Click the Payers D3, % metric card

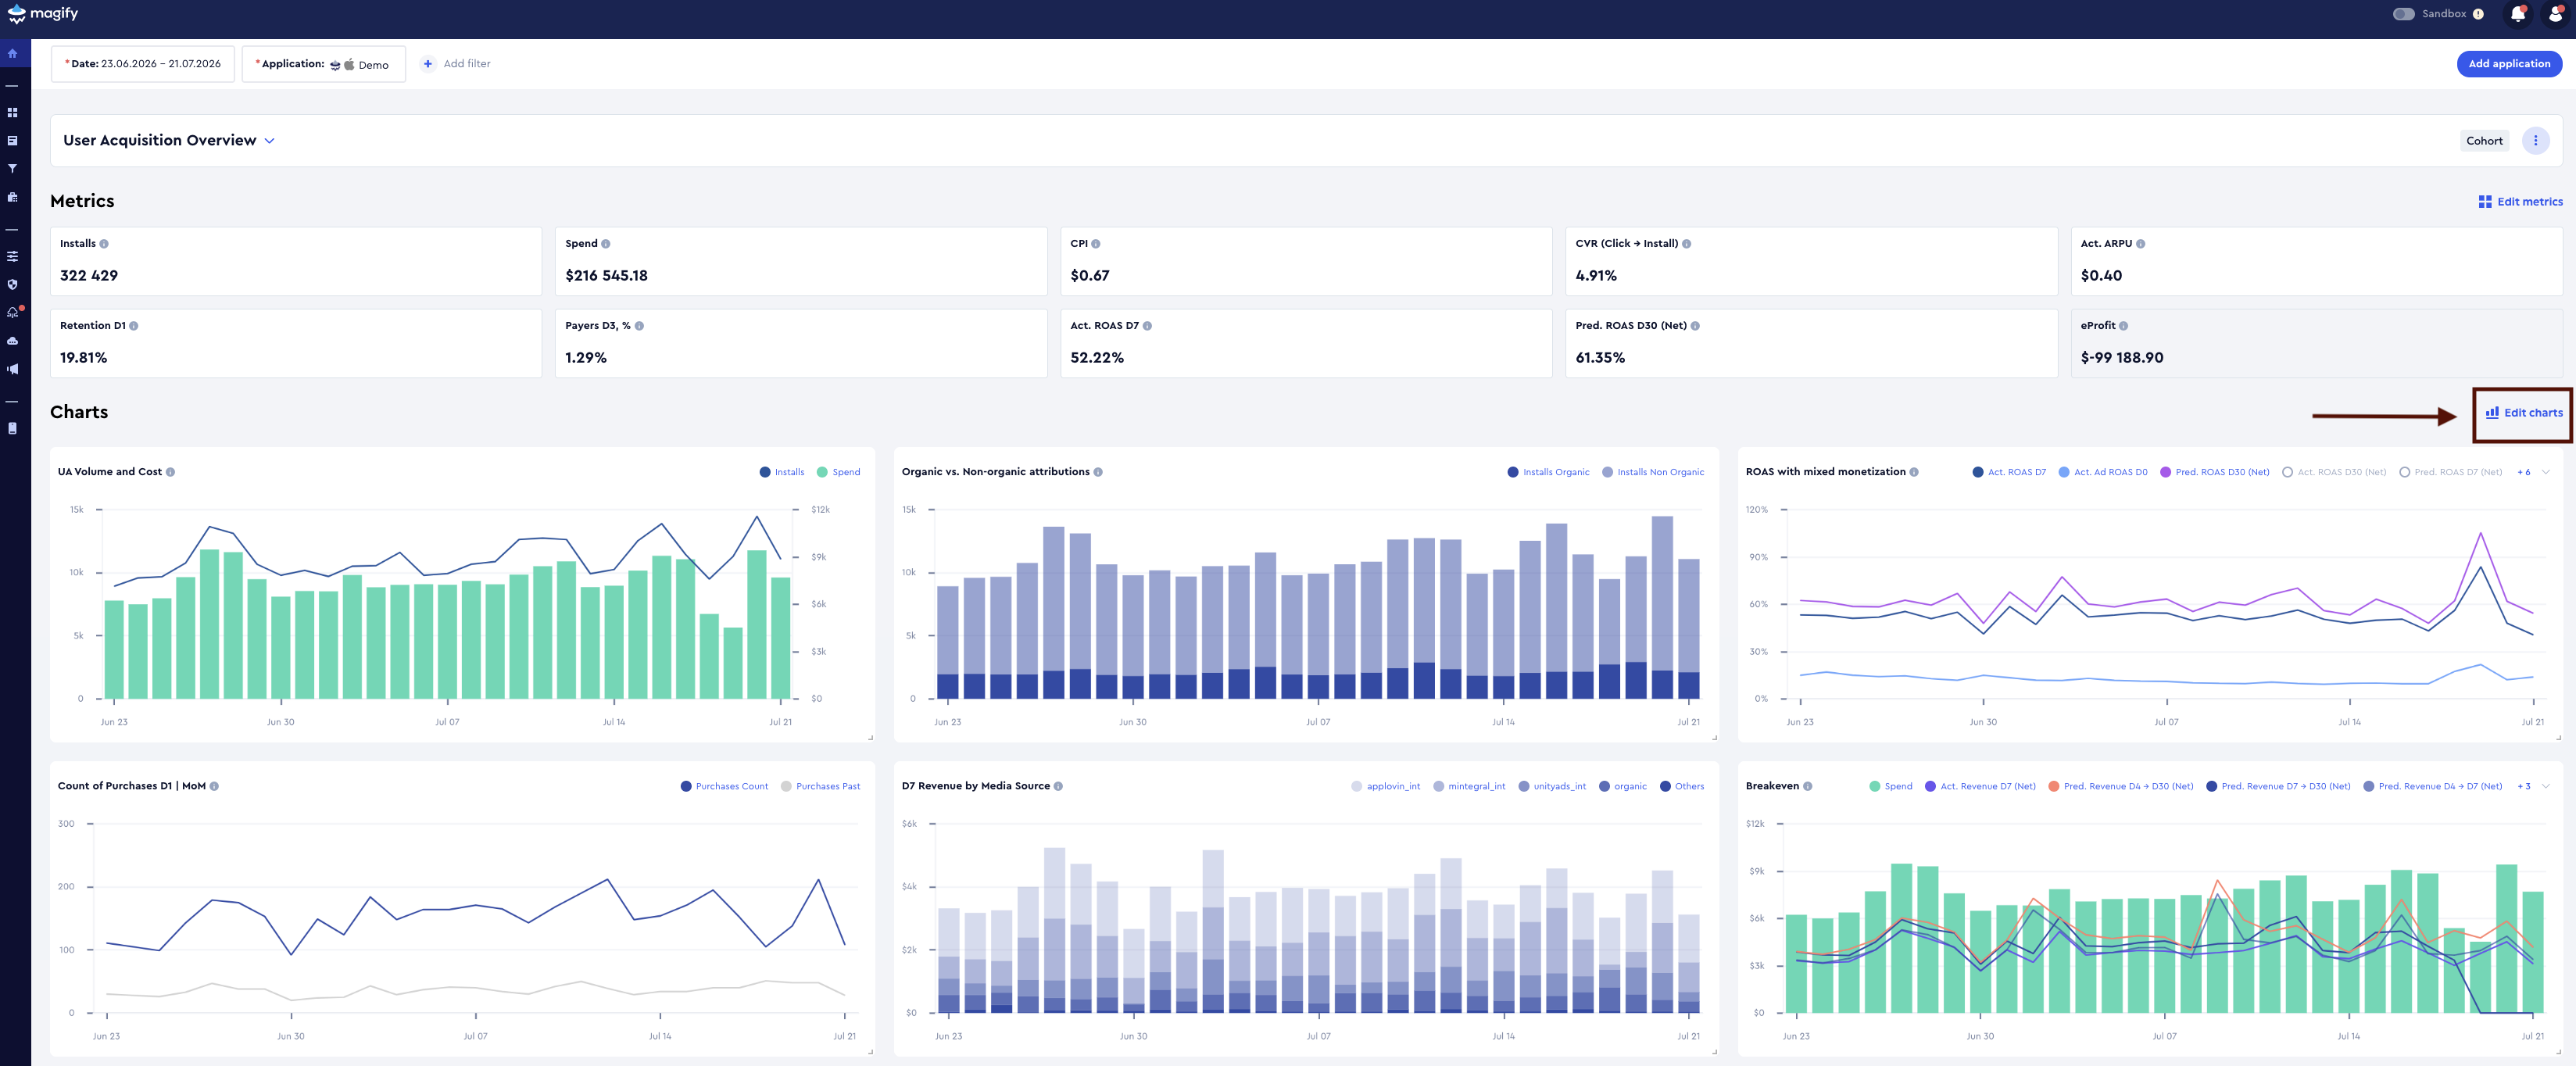click(x=801, y=343)
